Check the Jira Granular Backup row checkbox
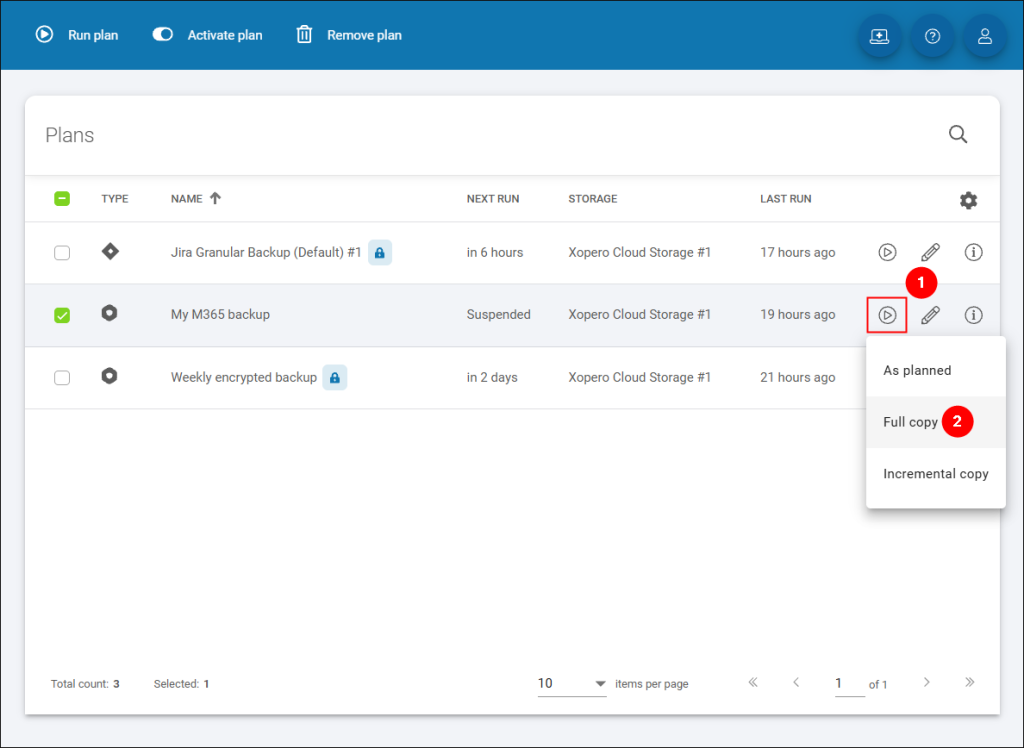 (62, 253)
